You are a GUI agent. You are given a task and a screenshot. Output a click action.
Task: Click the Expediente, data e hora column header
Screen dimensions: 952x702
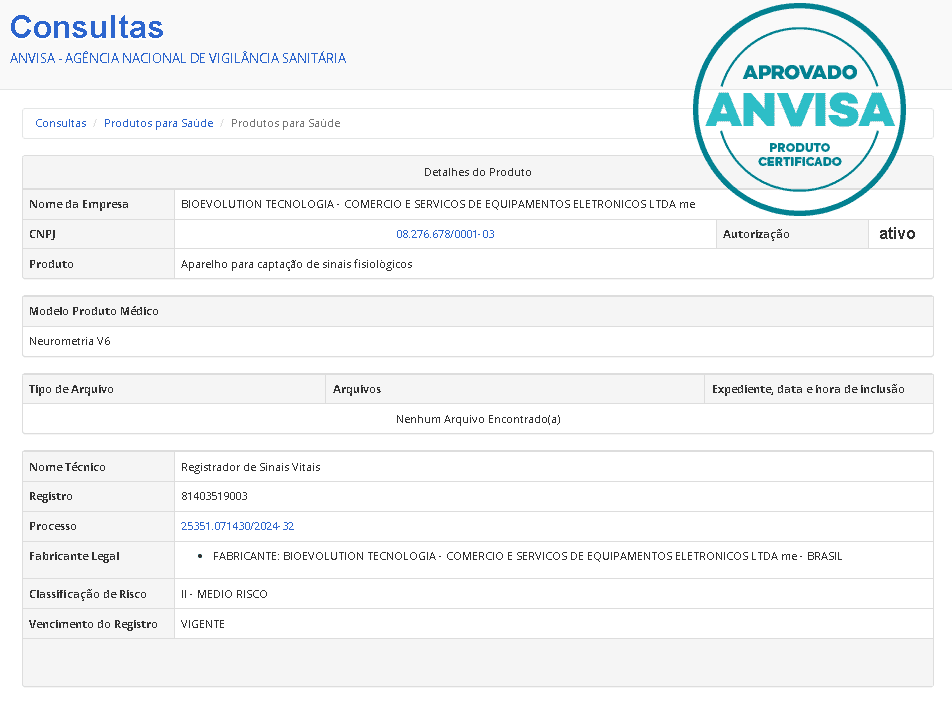click(808, 389)
